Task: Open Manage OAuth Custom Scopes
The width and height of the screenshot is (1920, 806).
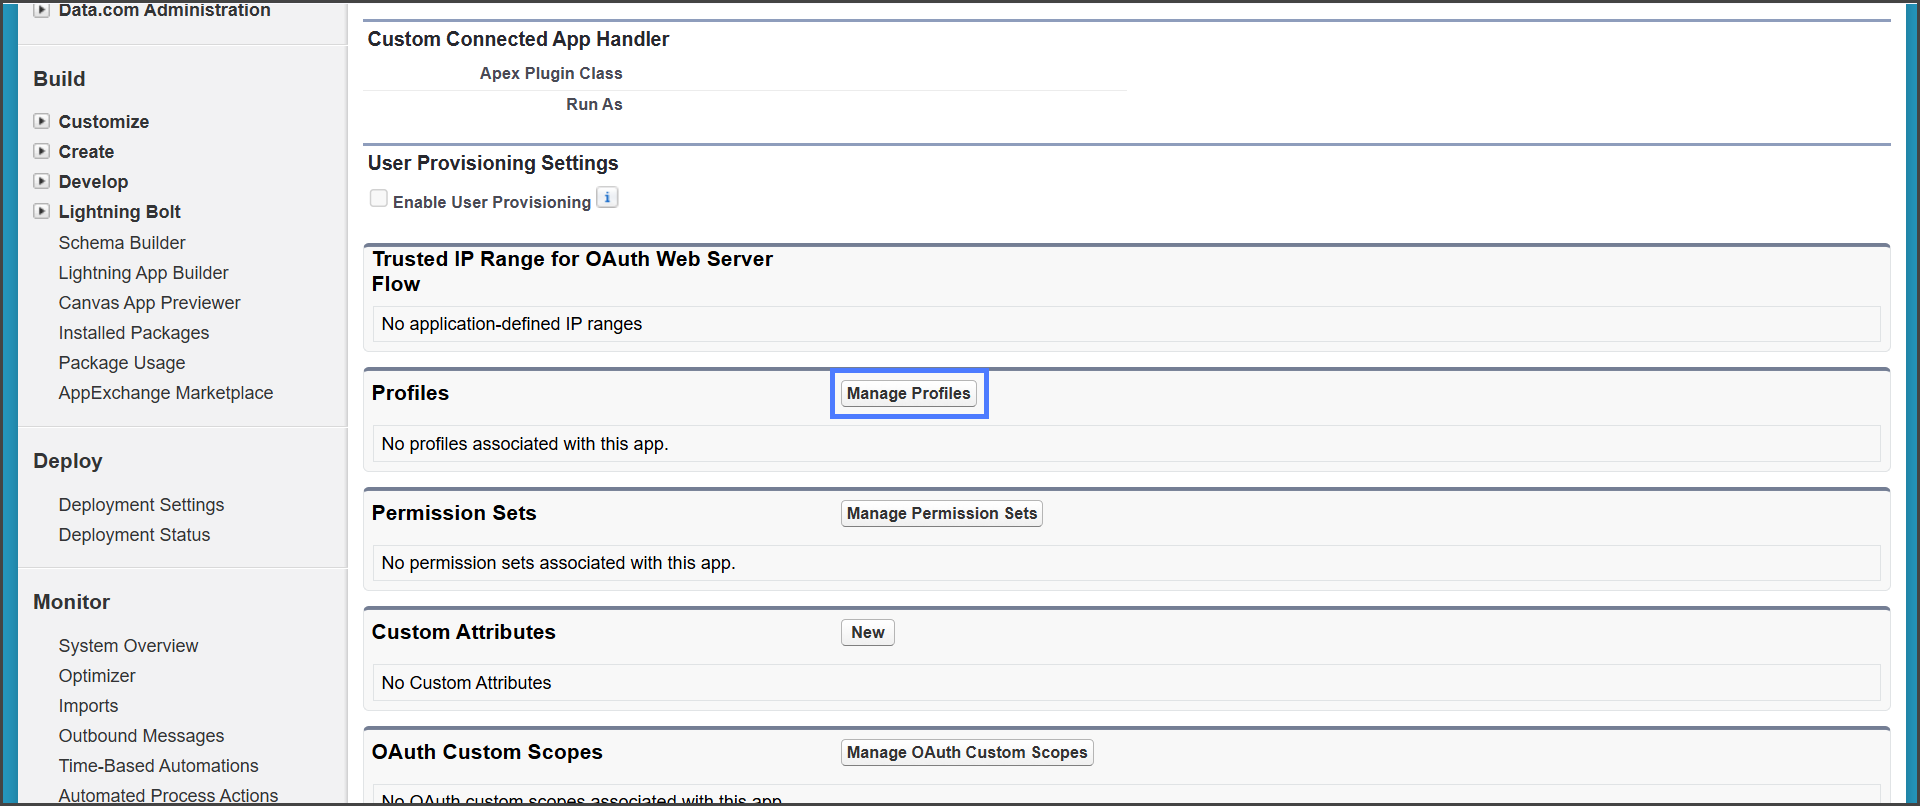Action: coord(966,753)
